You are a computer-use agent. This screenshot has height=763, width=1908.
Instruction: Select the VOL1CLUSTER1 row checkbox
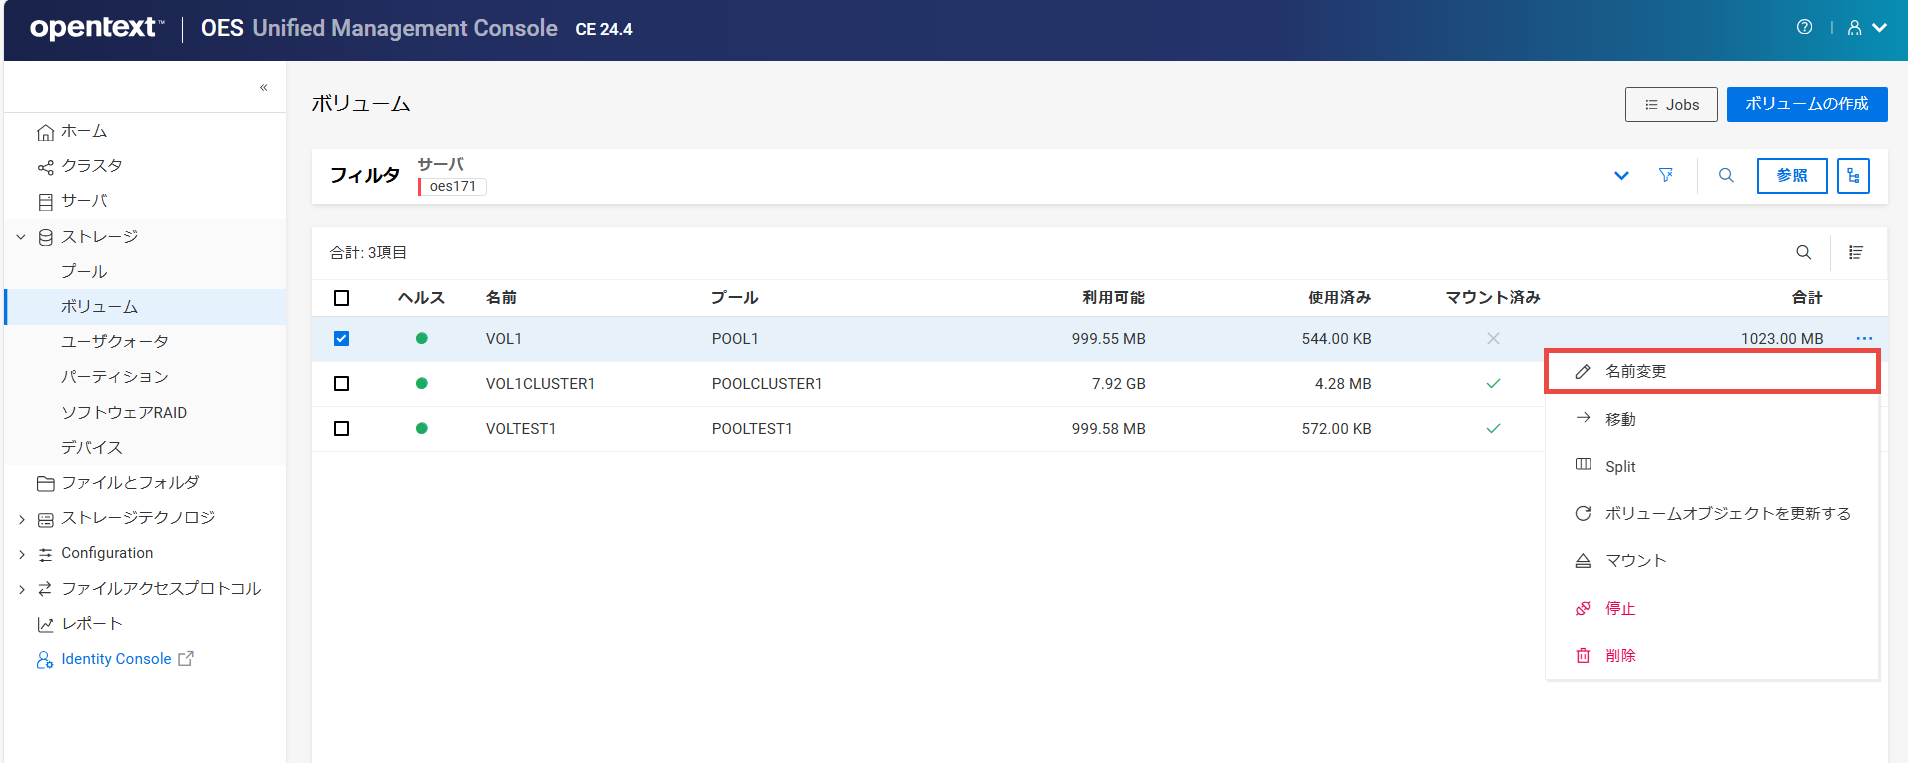(x=341, y=384)
